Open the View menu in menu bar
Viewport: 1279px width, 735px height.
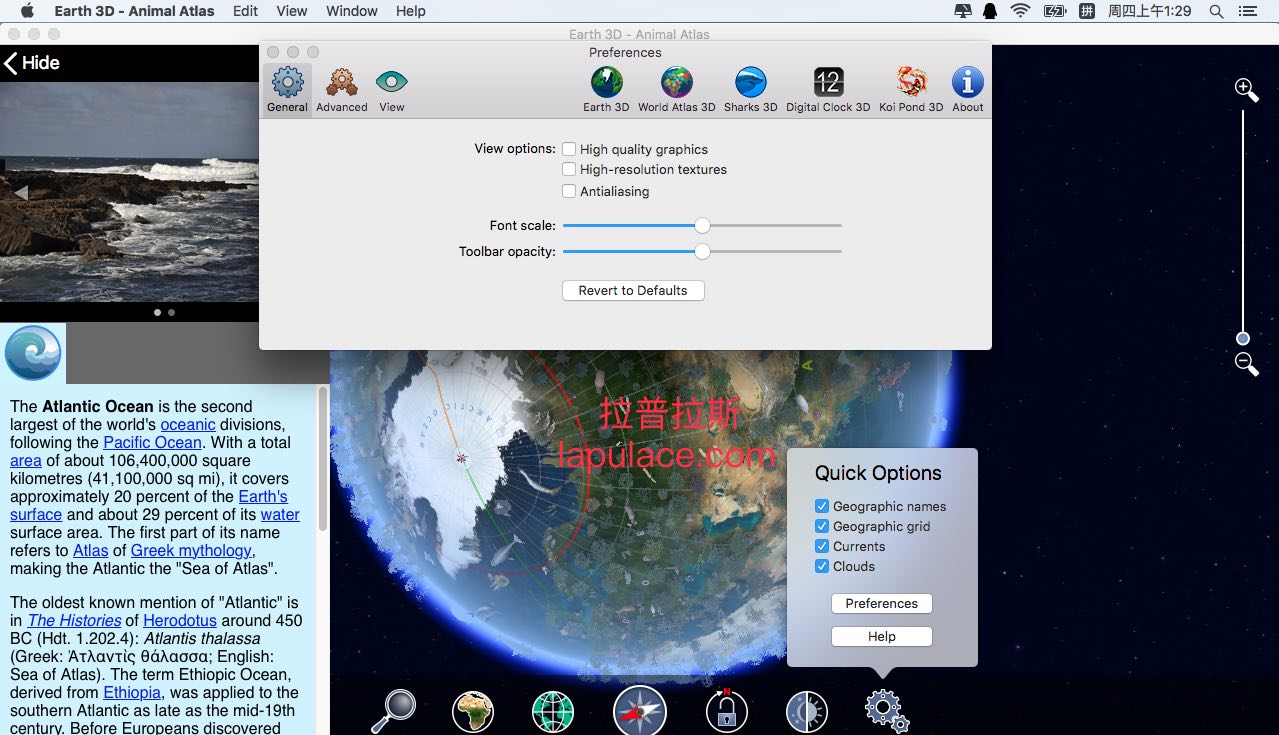point(291,11)
